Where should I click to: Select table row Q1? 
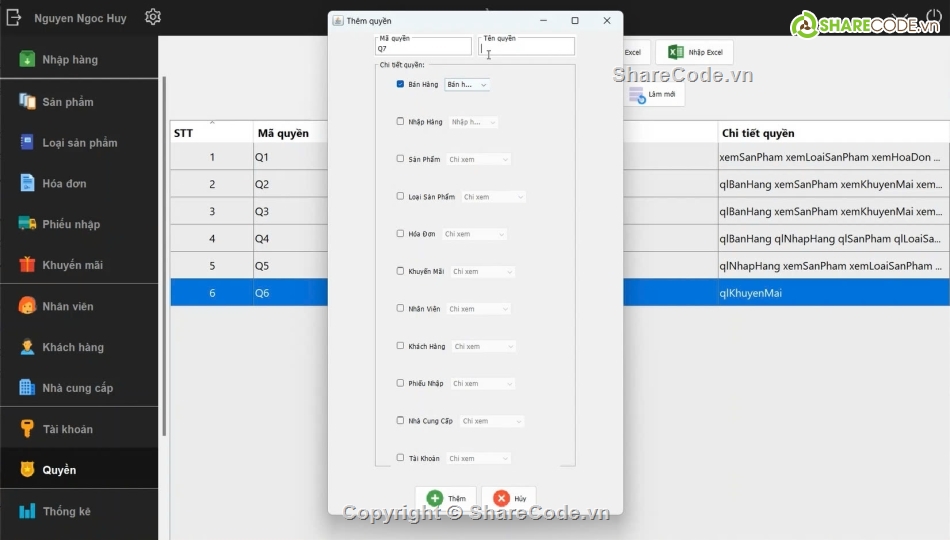point(560,157)
